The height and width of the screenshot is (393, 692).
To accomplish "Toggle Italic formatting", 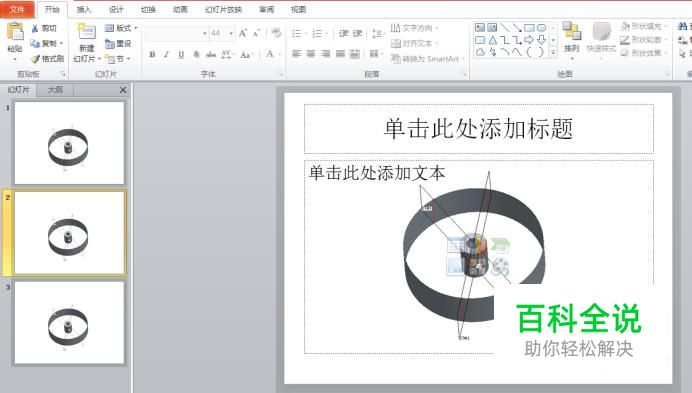I will [166, 54].
